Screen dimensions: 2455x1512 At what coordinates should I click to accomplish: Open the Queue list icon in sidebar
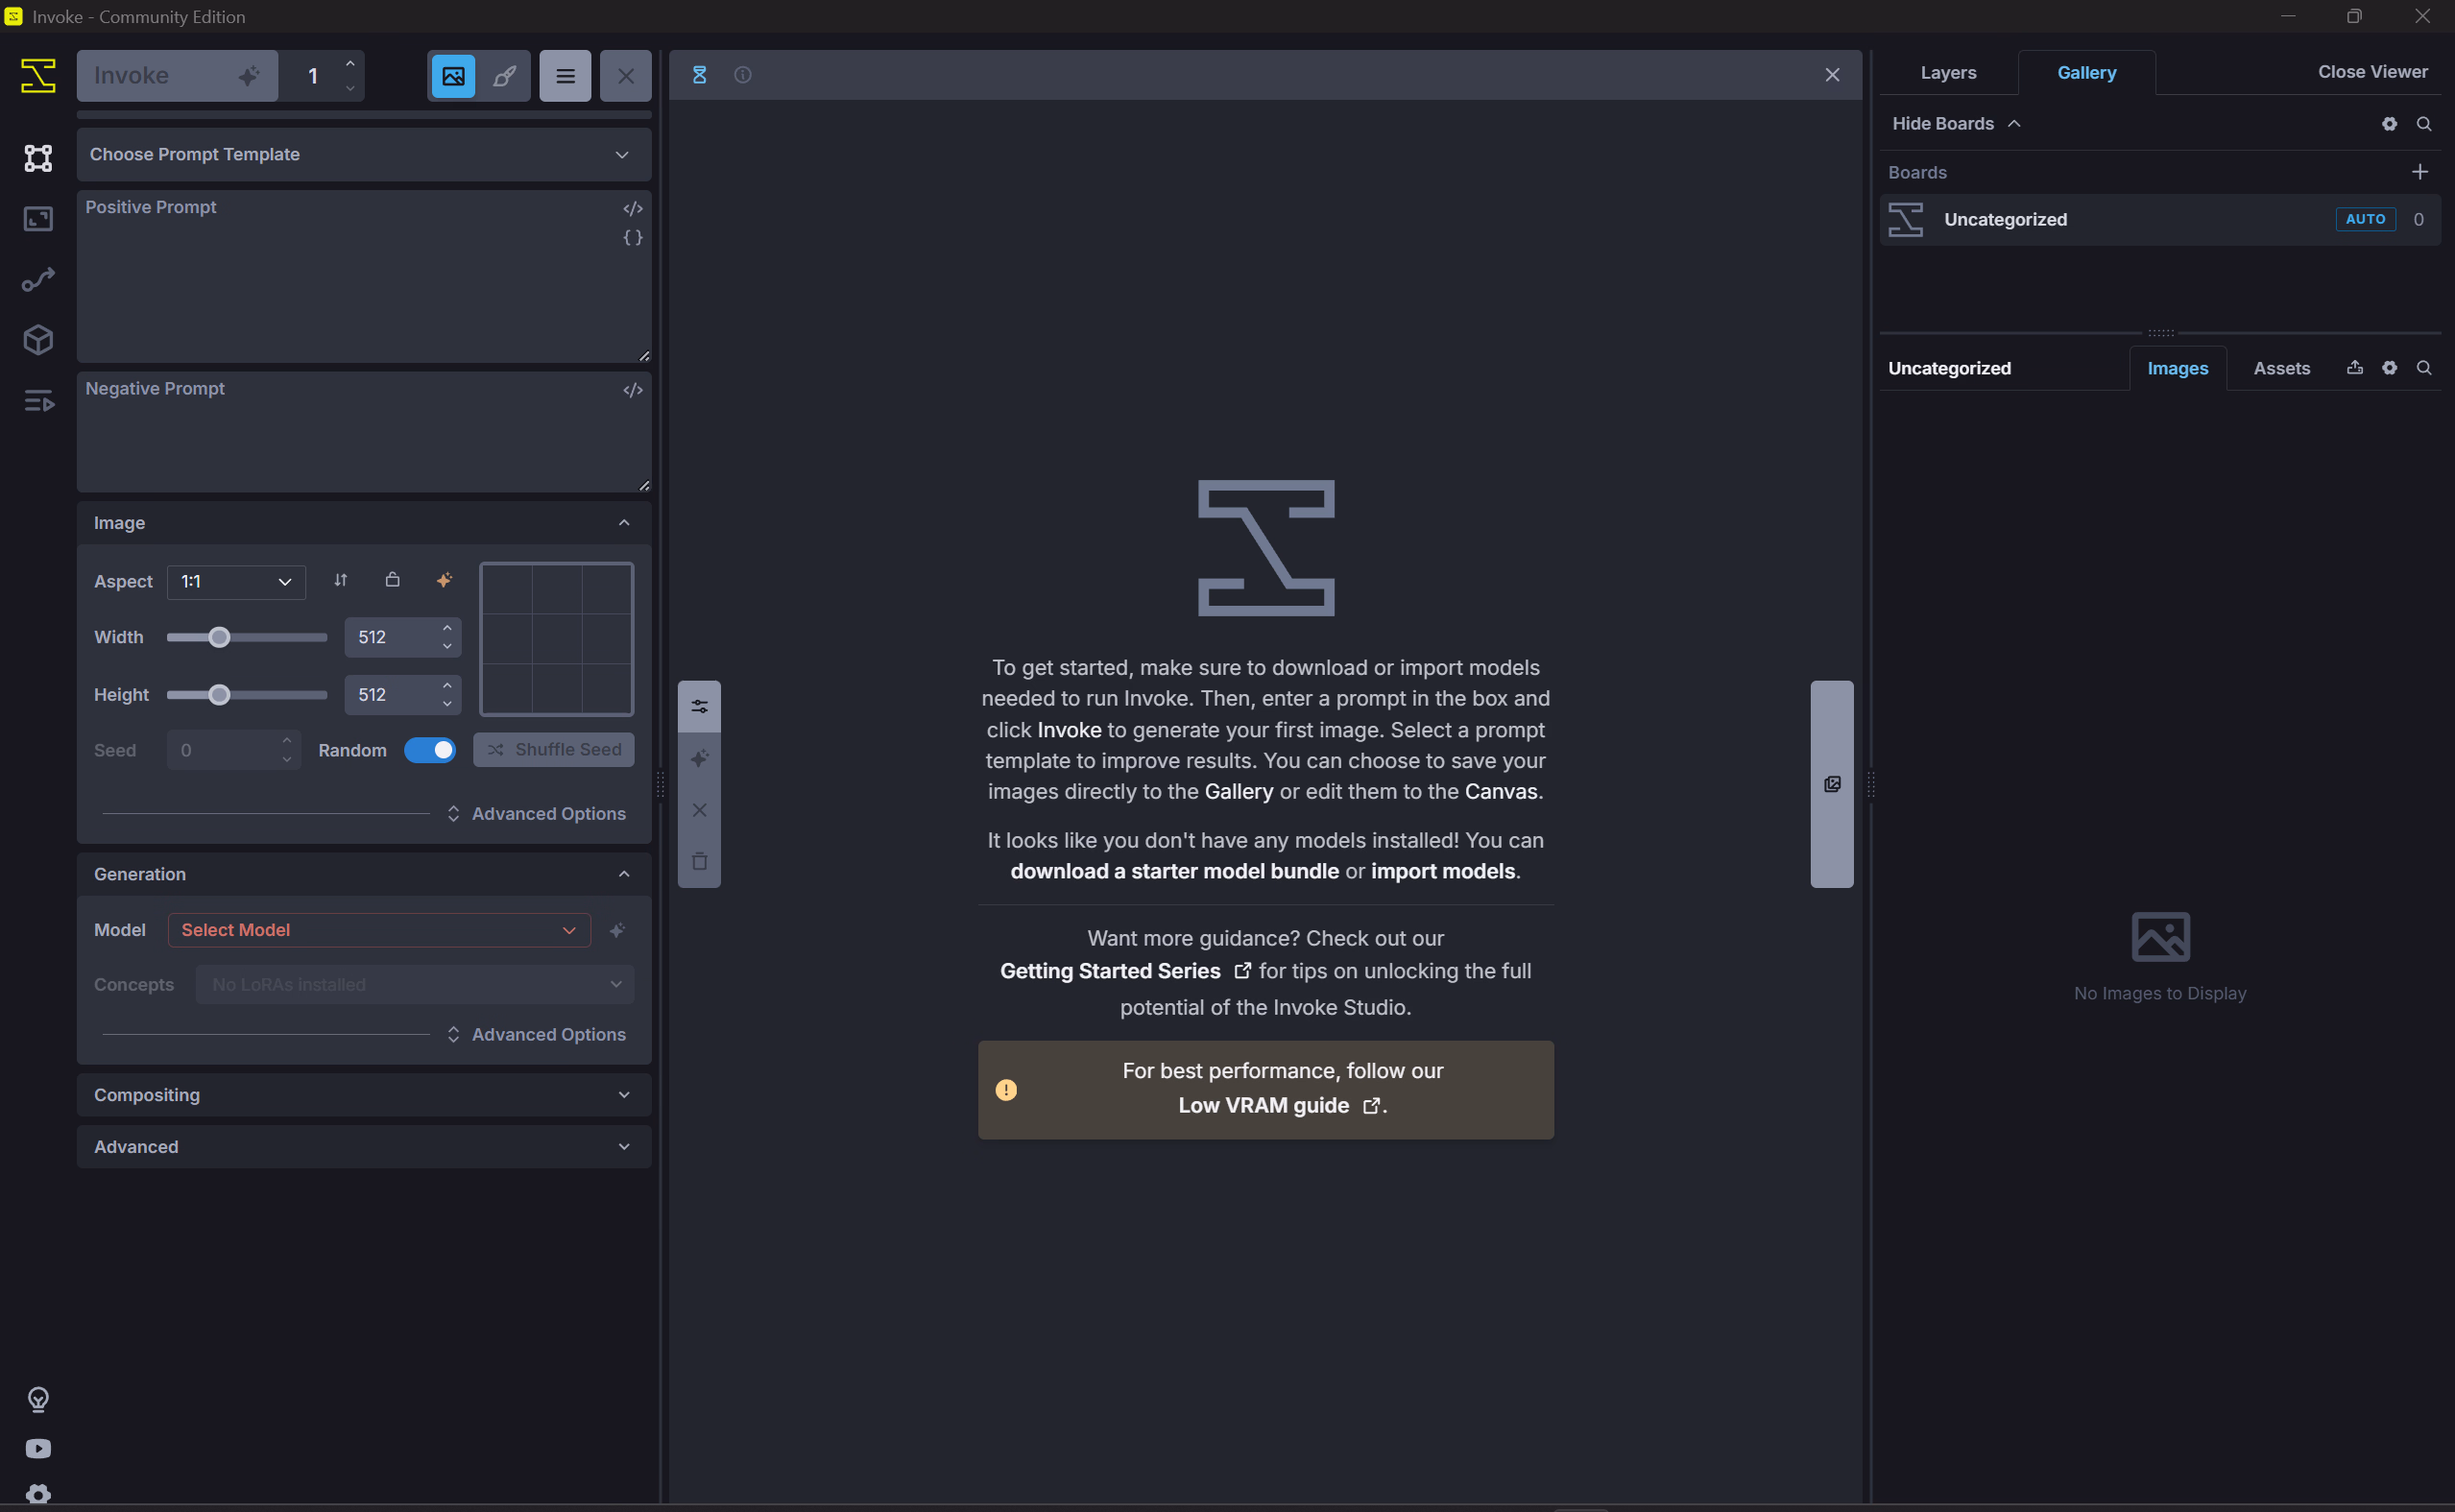[38, 401]
